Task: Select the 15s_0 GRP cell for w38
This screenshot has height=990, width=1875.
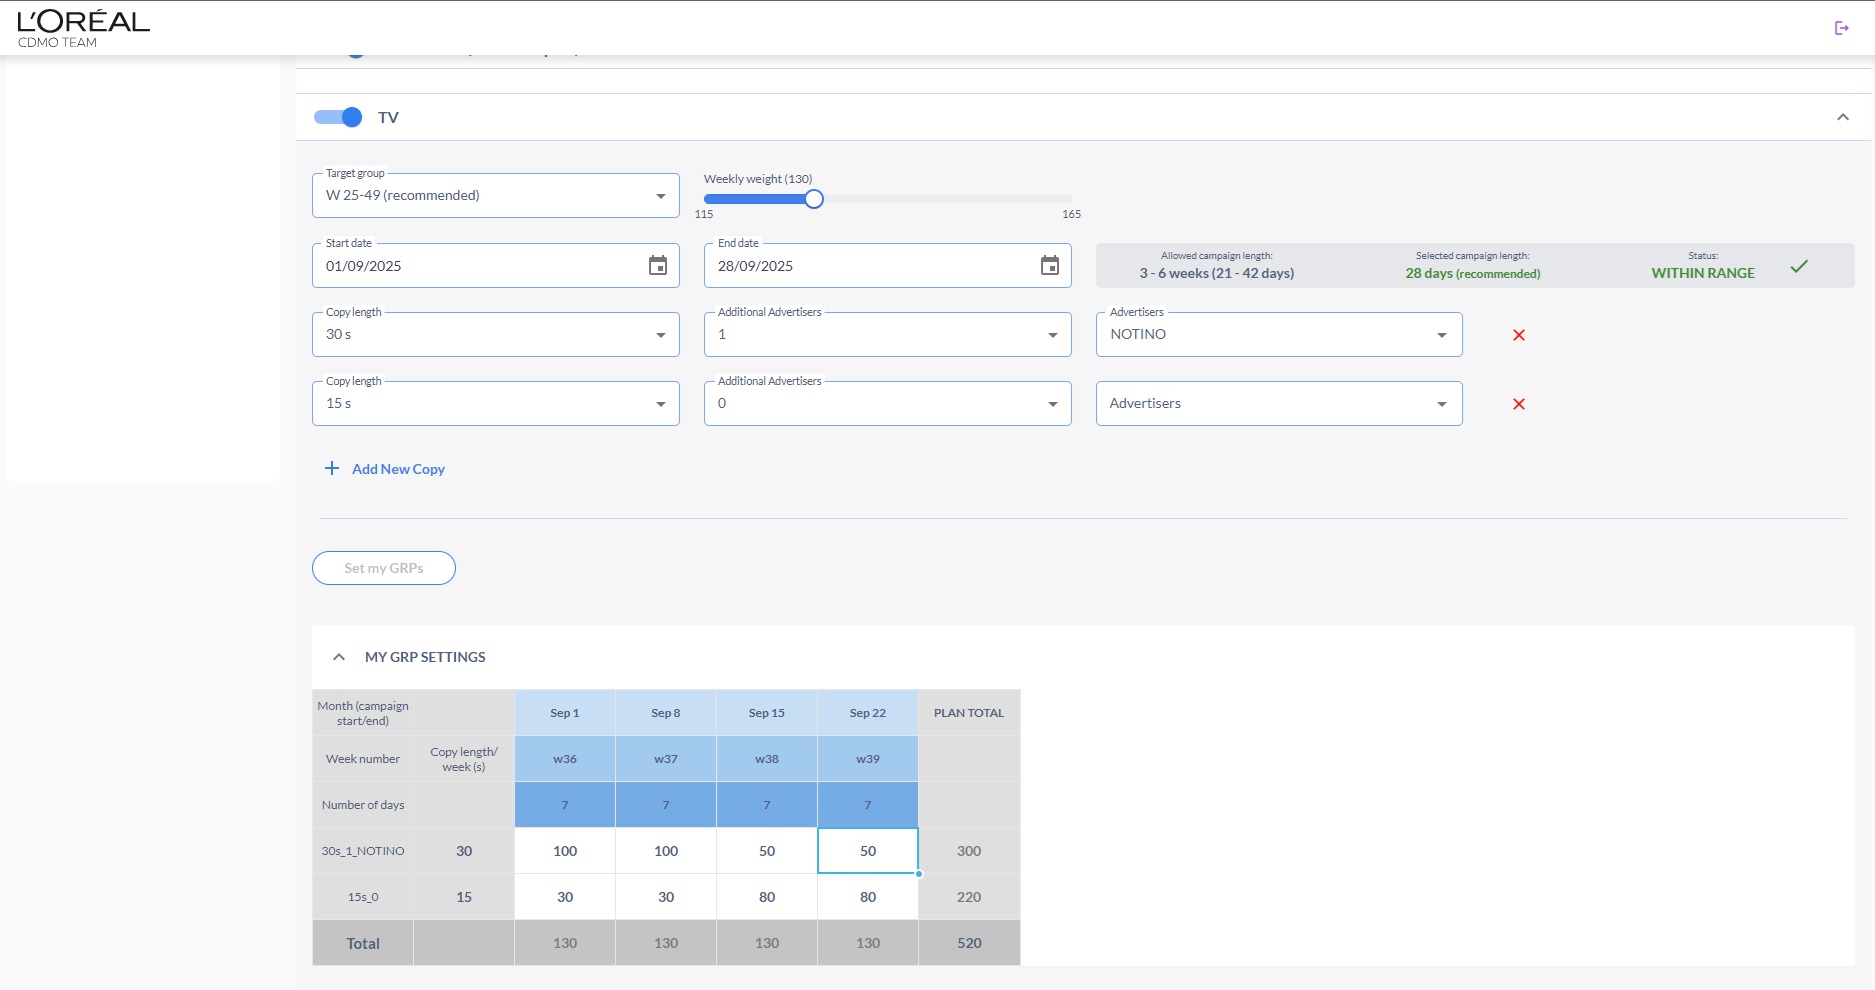Action: [x=767, y=897]
